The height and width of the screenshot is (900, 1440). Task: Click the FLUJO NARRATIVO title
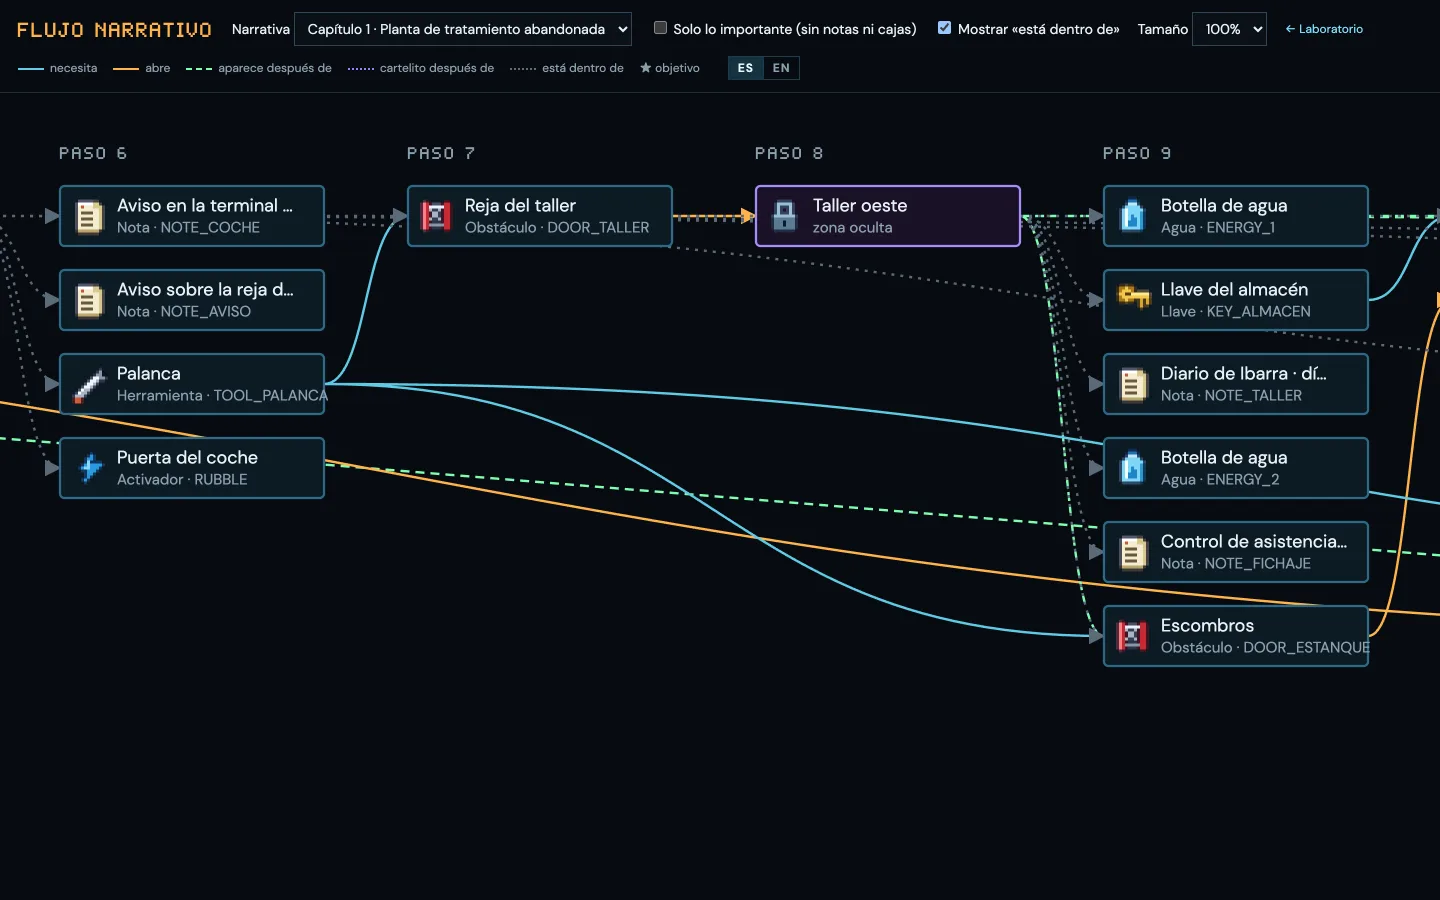[x=114, y=30]
